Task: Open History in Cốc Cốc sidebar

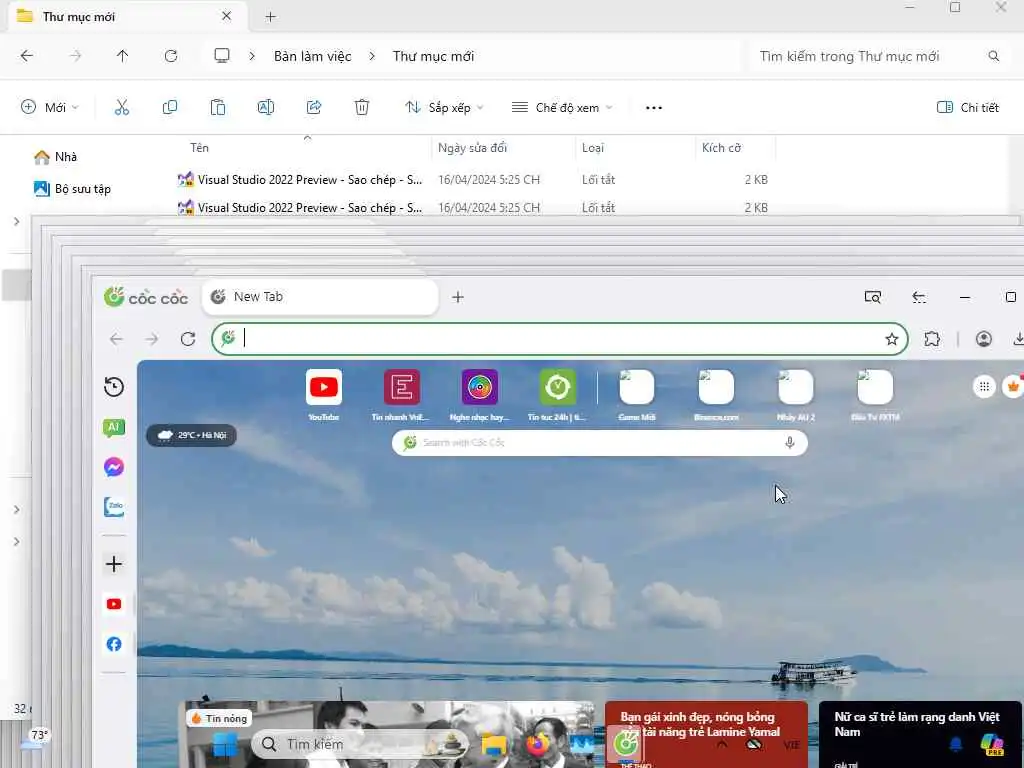Action: pyautogui.click(x=114, y=387)
